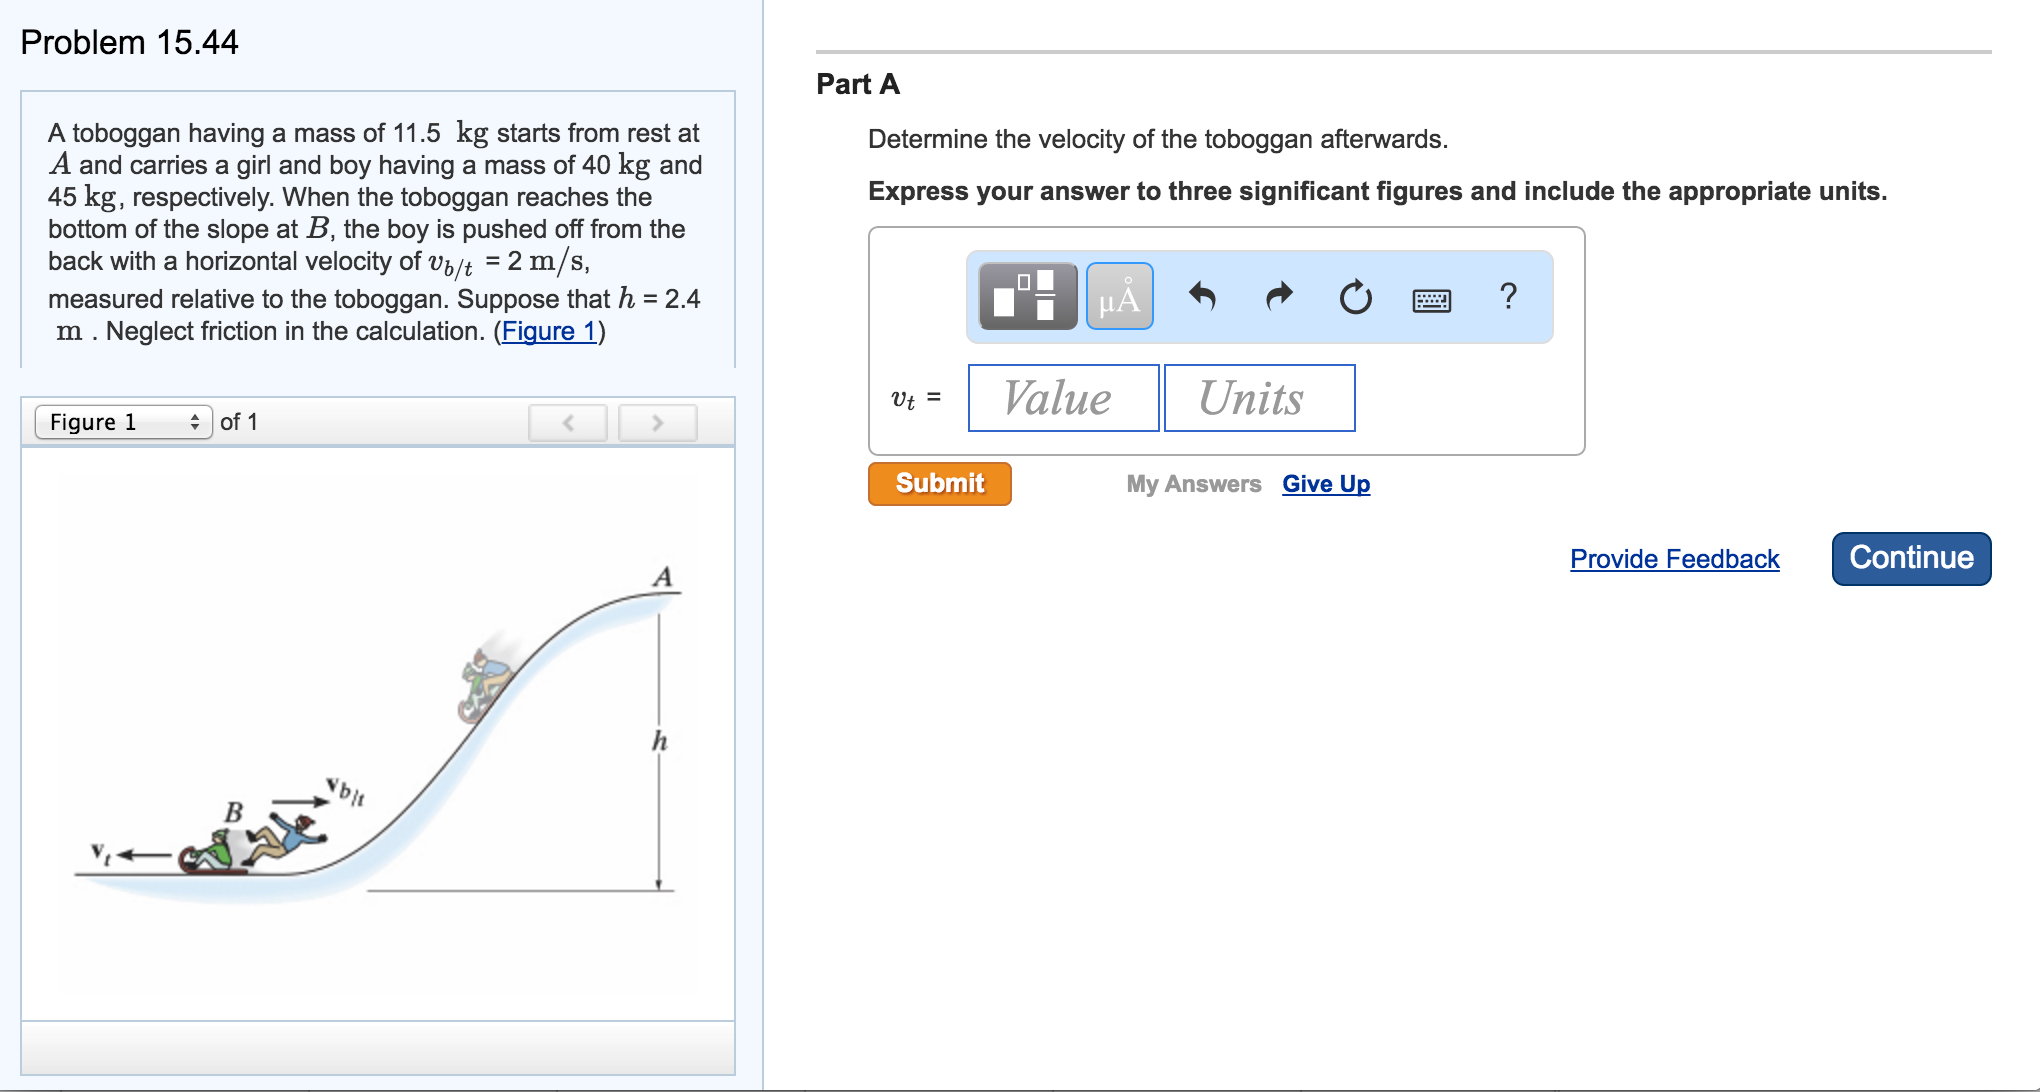Viewport: 2040px width, 1092px height.
Task: Click the Units input field
Action: 1259,398
